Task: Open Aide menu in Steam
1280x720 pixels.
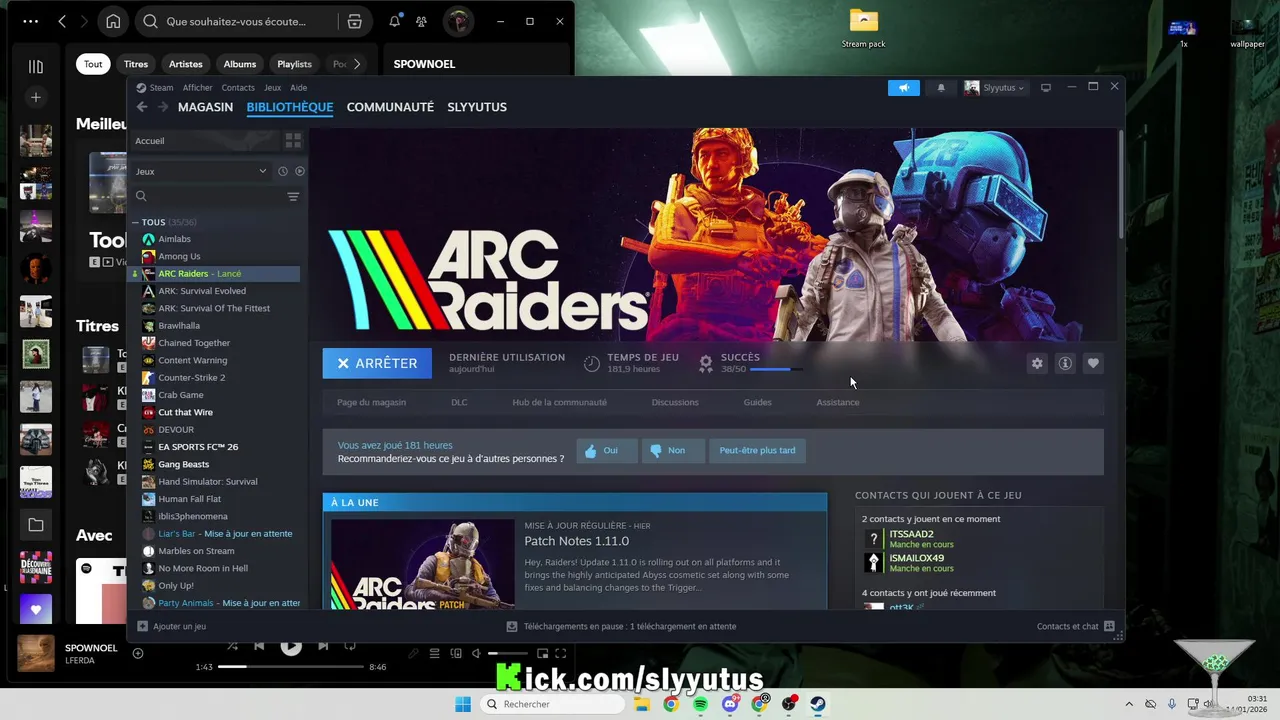Action: (298, 88)
